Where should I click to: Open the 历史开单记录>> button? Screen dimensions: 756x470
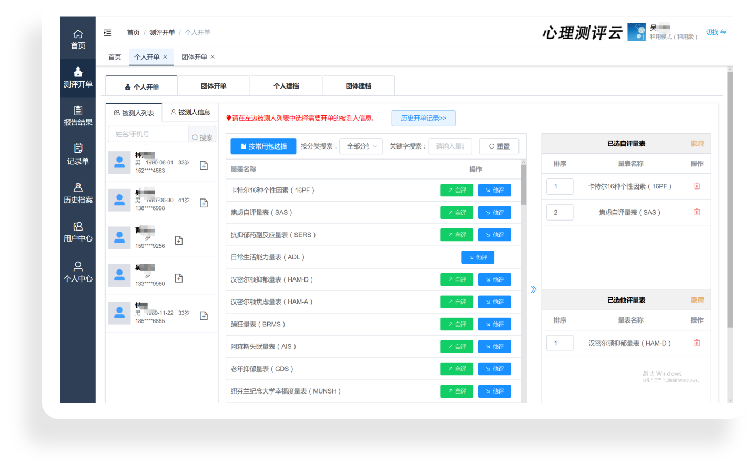click(x=423, y=118)
